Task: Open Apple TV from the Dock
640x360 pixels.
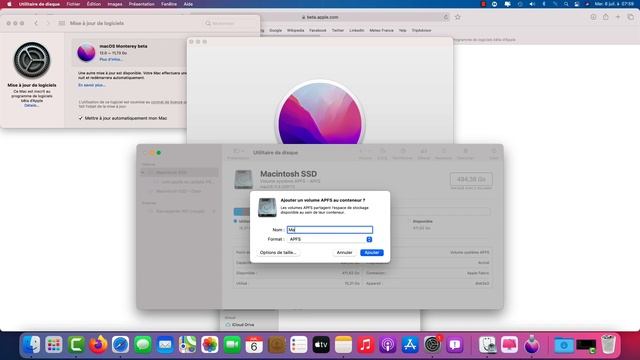Action: [321, 345]
